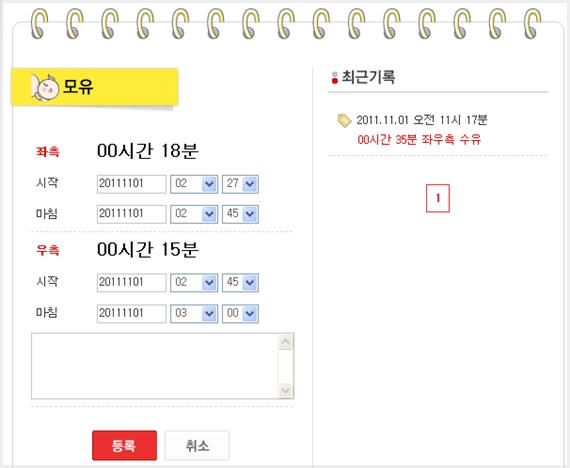The width and height of the screenshot is (570, 468).
Task: Open the 00시간 35분 좌우측 수유 record
Action: [419, 140]
